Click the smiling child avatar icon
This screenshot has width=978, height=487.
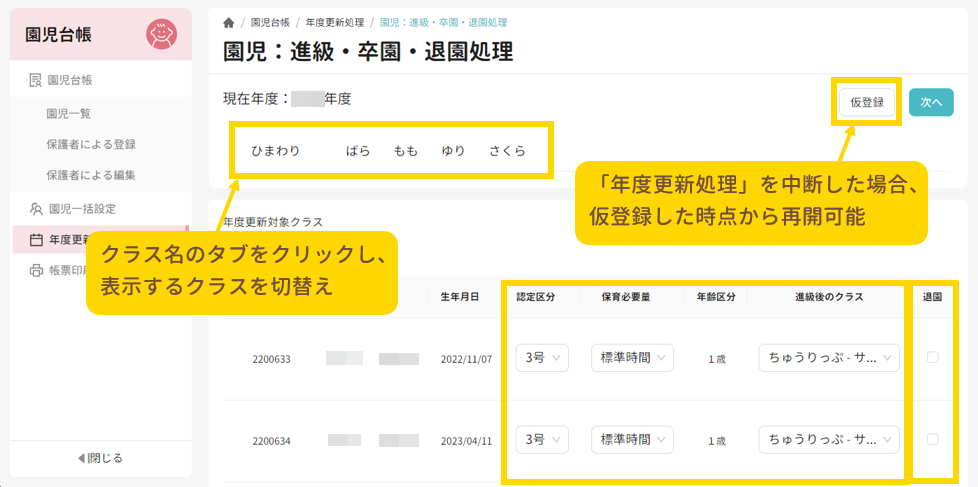(160, 34)
